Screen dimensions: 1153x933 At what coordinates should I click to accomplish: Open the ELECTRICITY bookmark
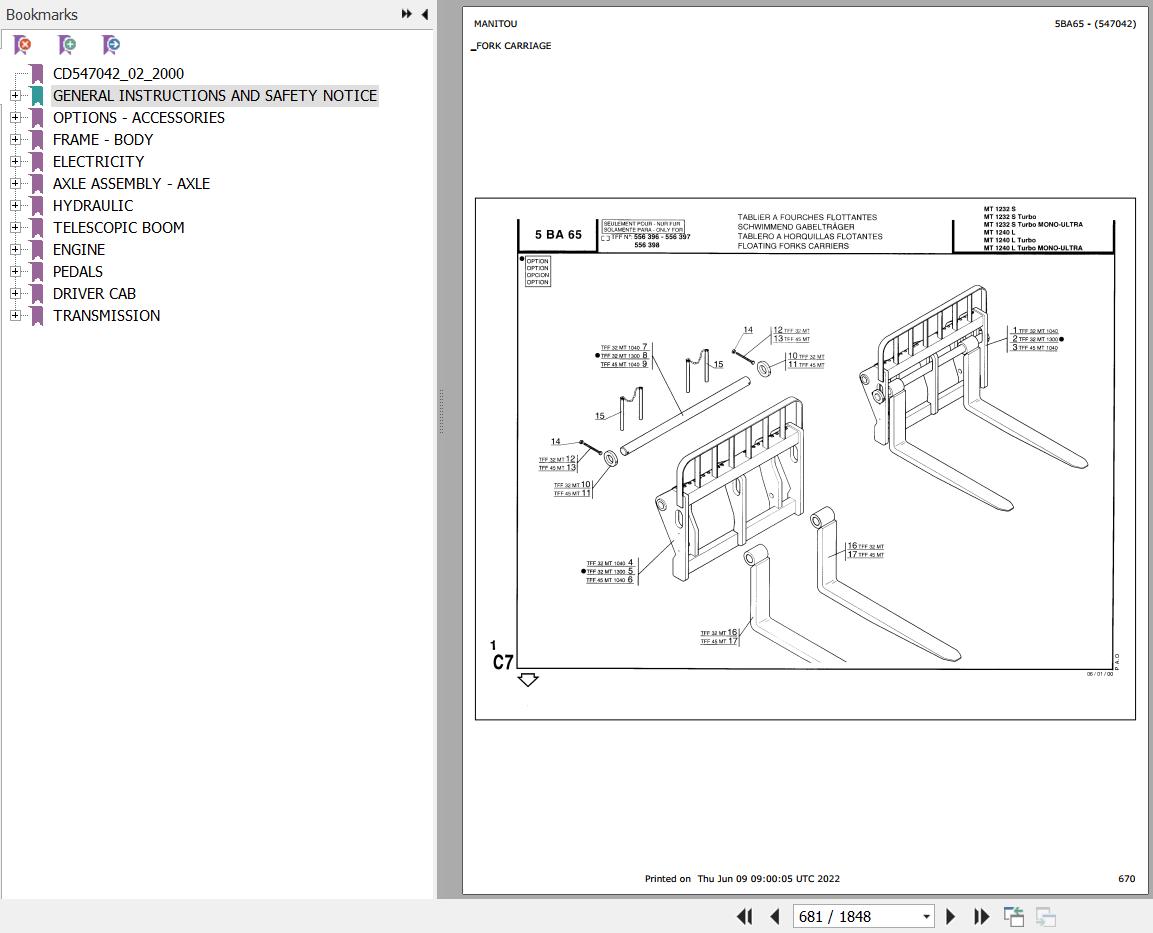point(99,162)
